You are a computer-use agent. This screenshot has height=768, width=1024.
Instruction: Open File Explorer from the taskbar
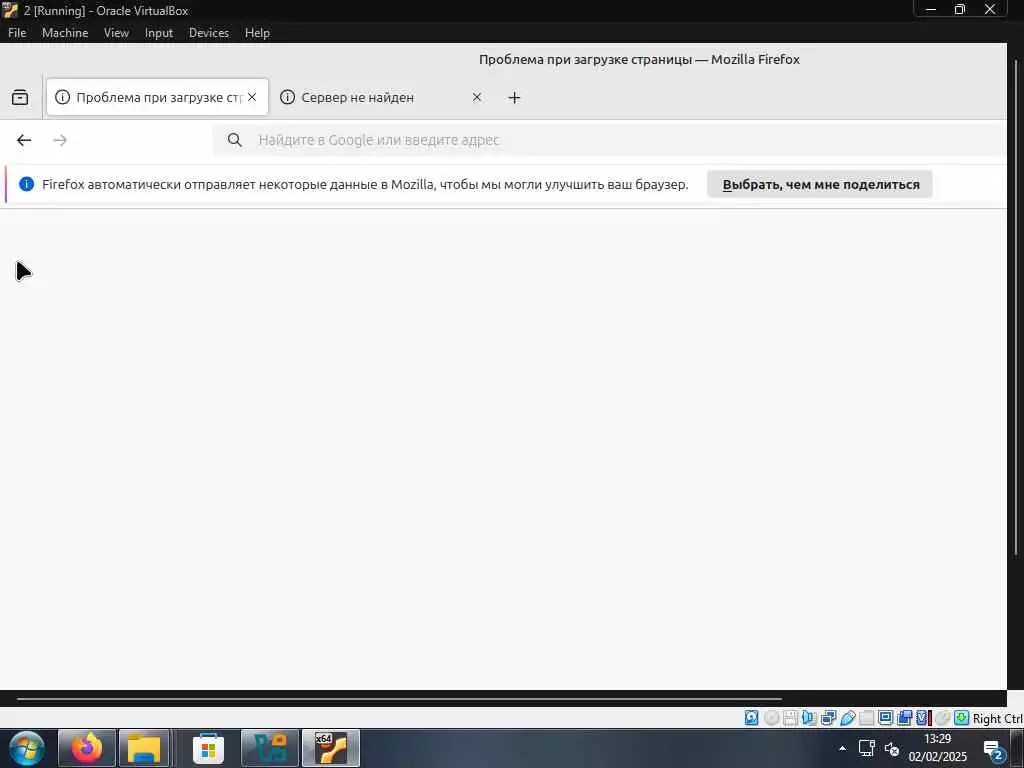coord(144,748)
